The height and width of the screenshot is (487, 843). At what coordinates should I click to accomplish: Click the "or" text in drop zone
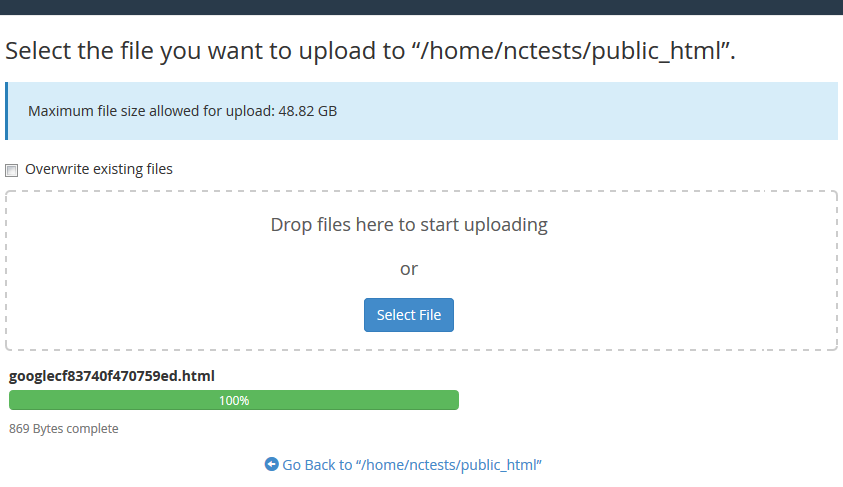point(409,269)
